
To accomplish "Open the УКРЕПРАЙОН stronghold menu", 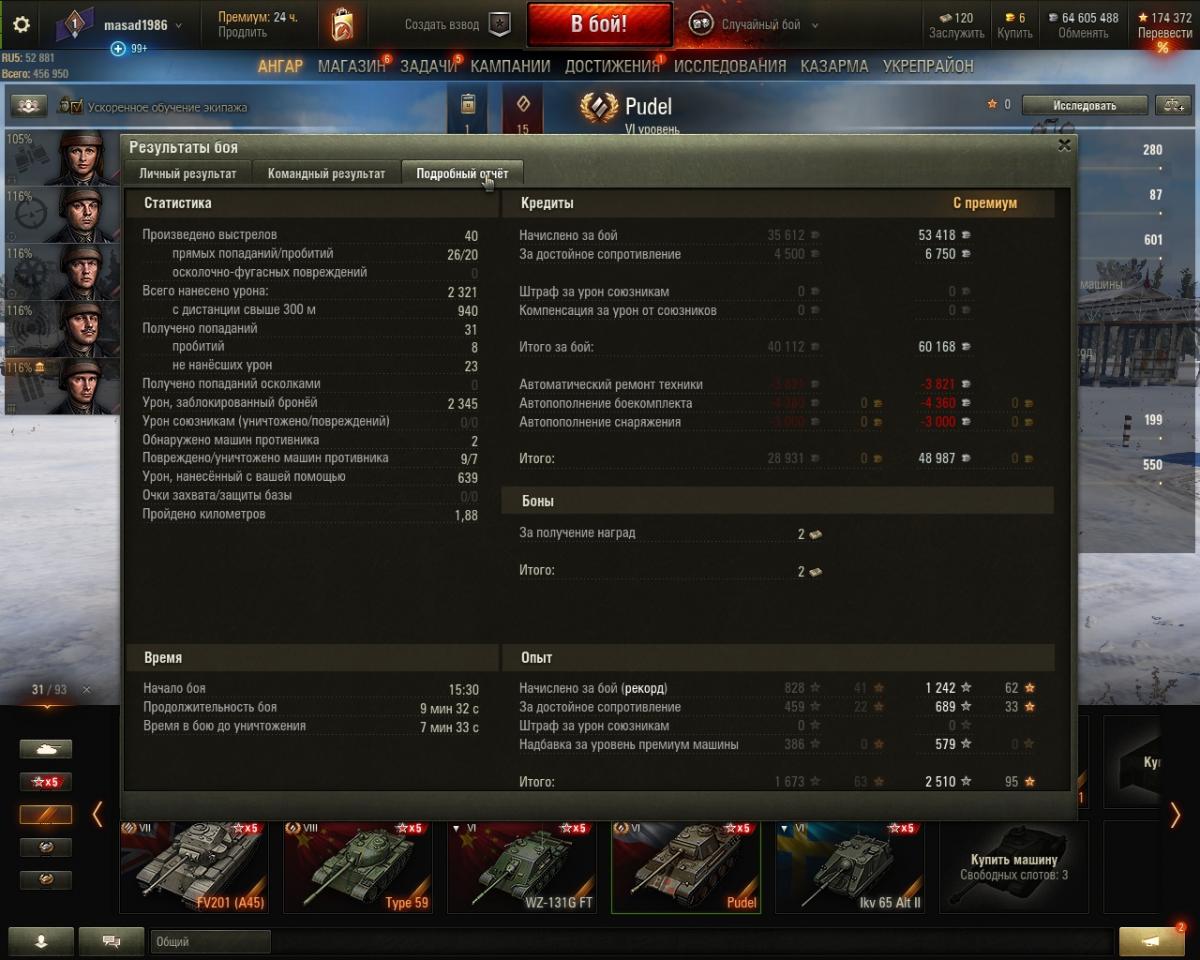I will click(928, 66).
